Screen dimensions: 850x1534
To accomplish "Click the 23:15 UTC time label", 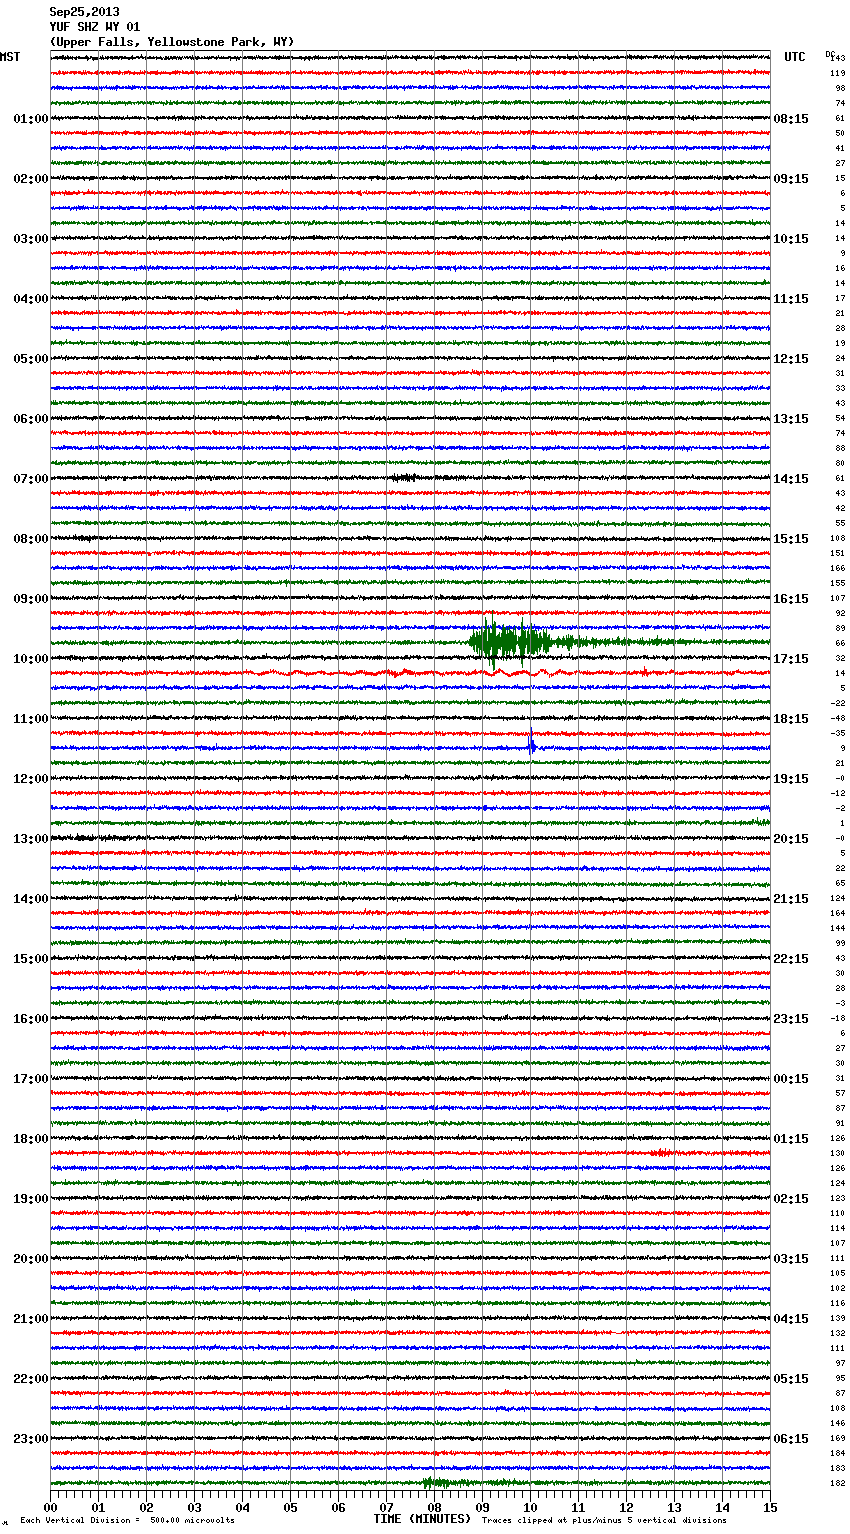I will (x=791, y=1019).
